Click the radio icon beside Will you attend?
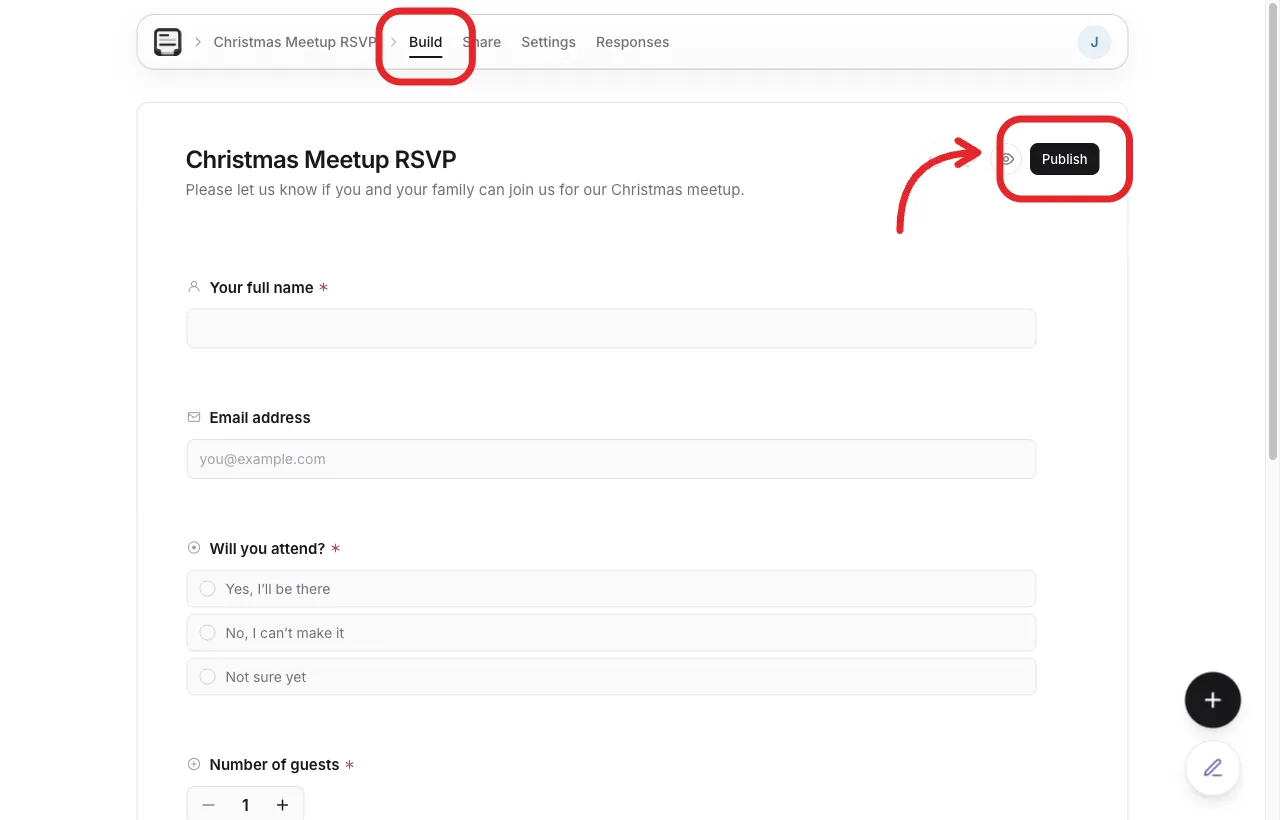The width and height of the screenshot is (1280, 820). pos(194,548)
